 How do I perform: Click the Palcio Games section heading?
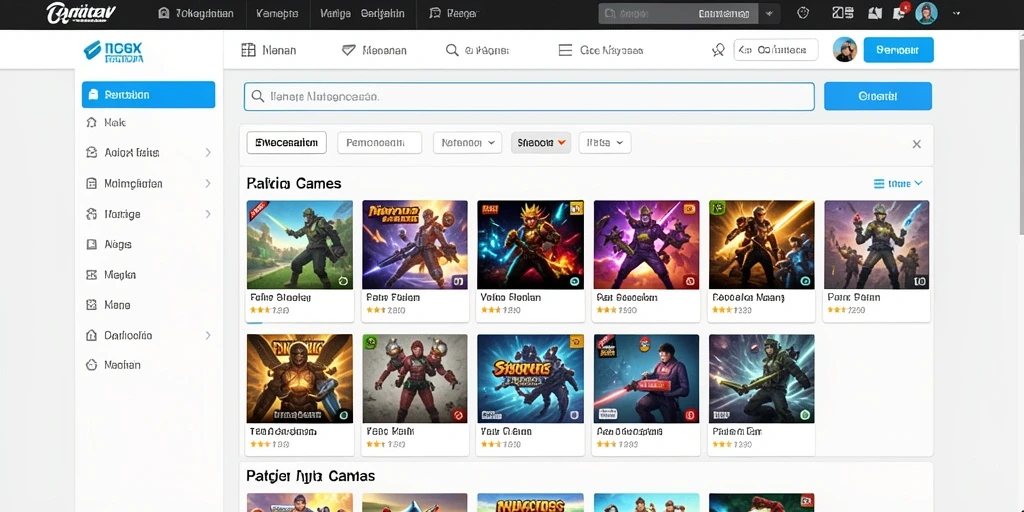pos(294,184)
